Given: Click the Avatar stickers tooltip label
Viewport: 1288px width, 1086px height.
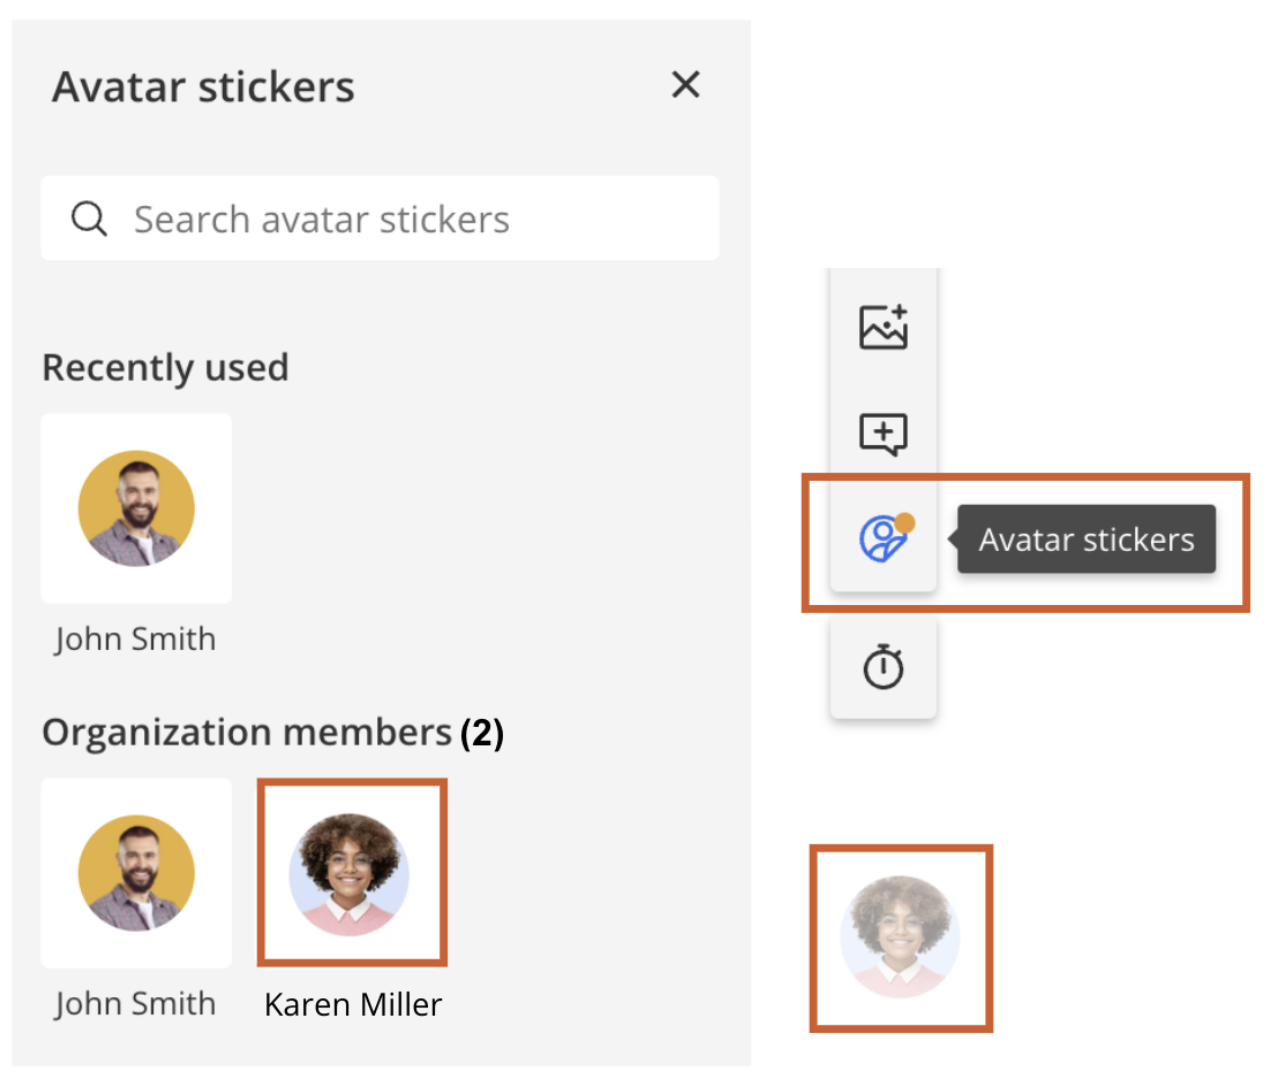Looking at the screenshot, I should 1087,539.
